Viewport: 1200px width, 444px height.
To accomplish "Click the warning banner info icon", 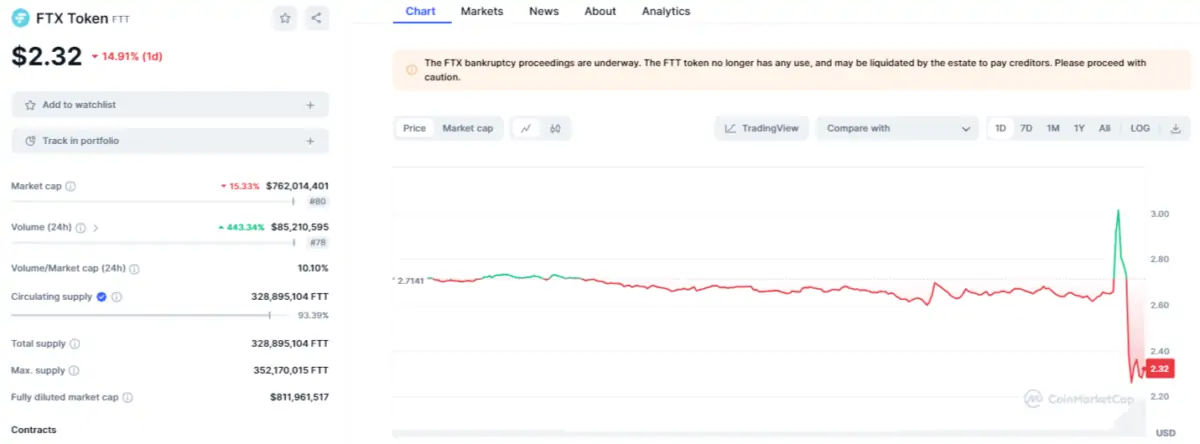I will pyautogui.click(x=412, y=69).
